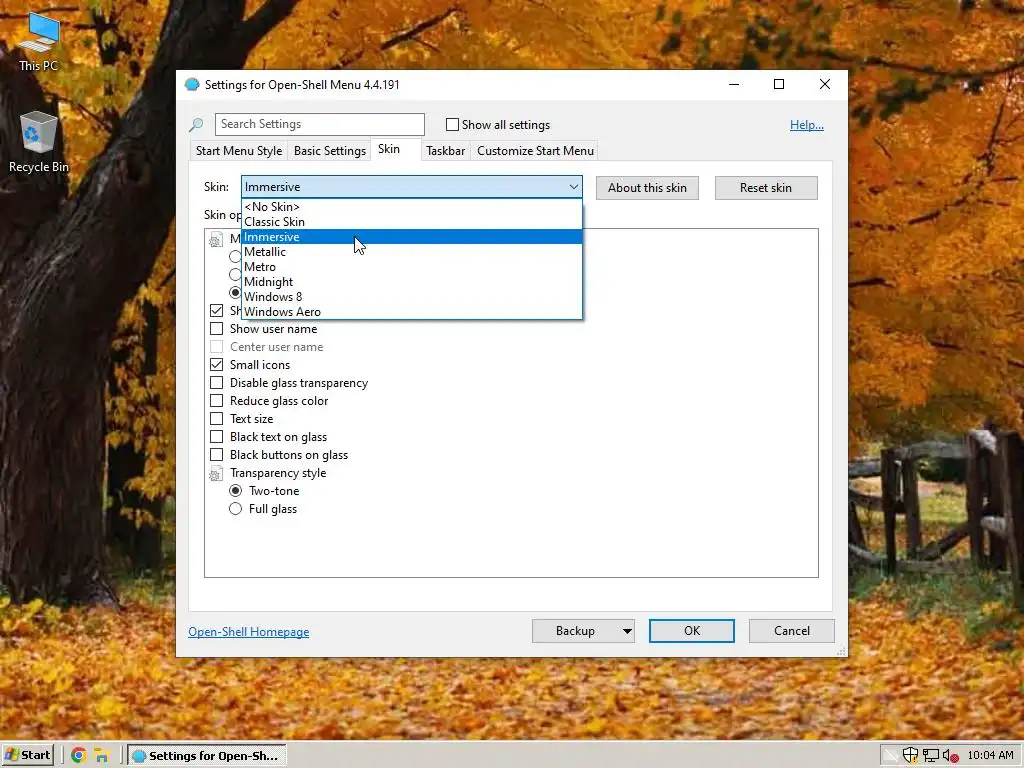Open Chrome from the taskbar
The width and height of the screenshot is (1024, 768).
click(x=78, y=755)
